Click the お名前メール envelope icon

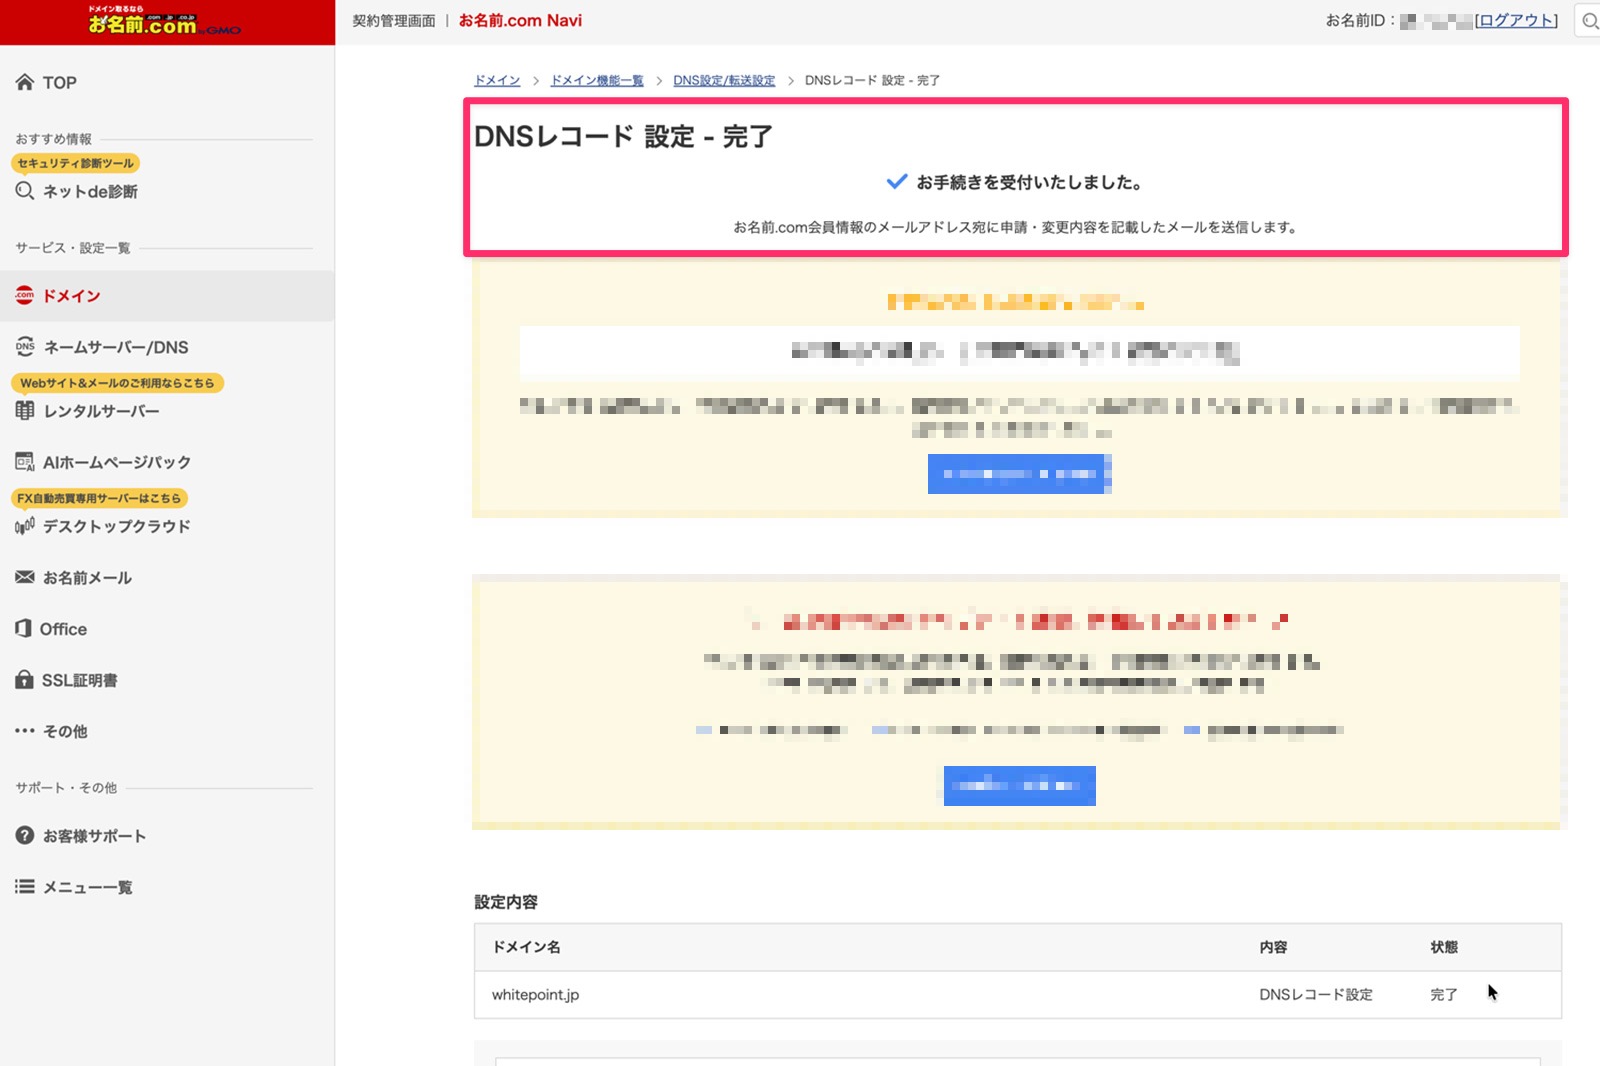point(25,577)
